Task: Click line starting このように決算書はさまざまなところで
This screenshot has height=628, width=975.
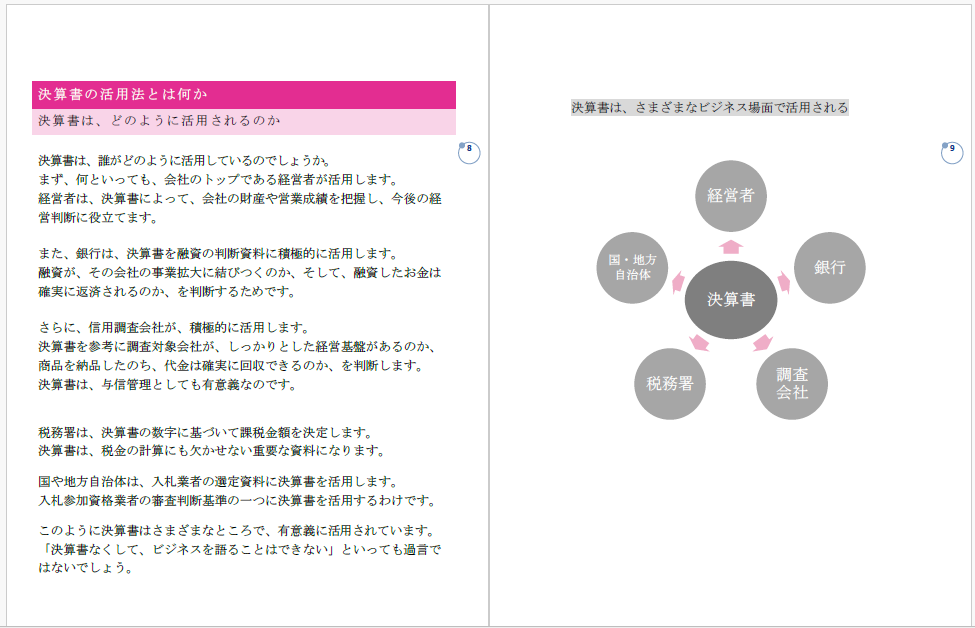Action: [237, 530]
